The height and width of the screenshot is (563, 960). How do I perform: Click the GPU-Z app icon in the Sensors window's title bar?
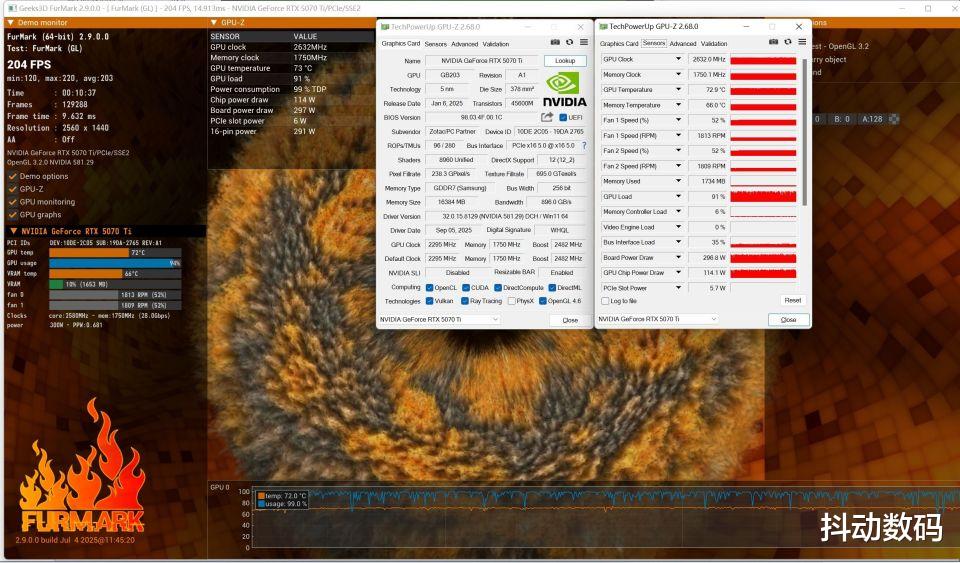604,26
